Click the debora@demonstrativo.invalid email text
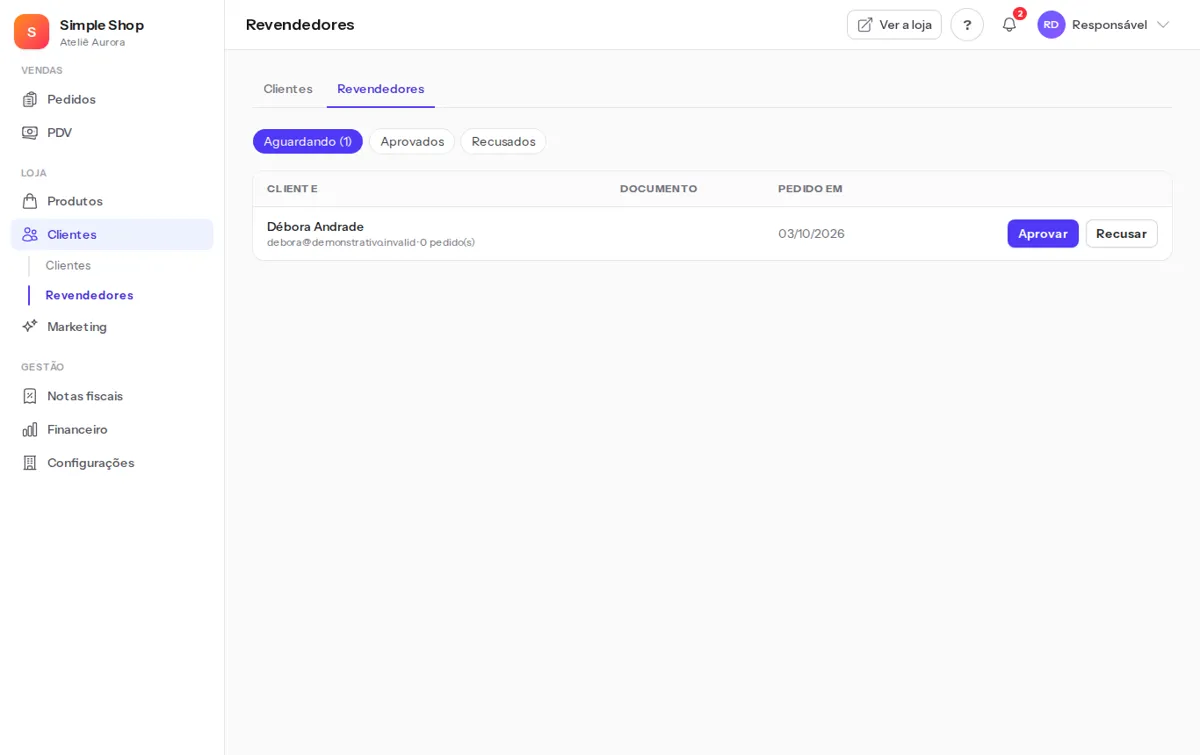This screenshot has width=1200, height=755. pos(341,242)
